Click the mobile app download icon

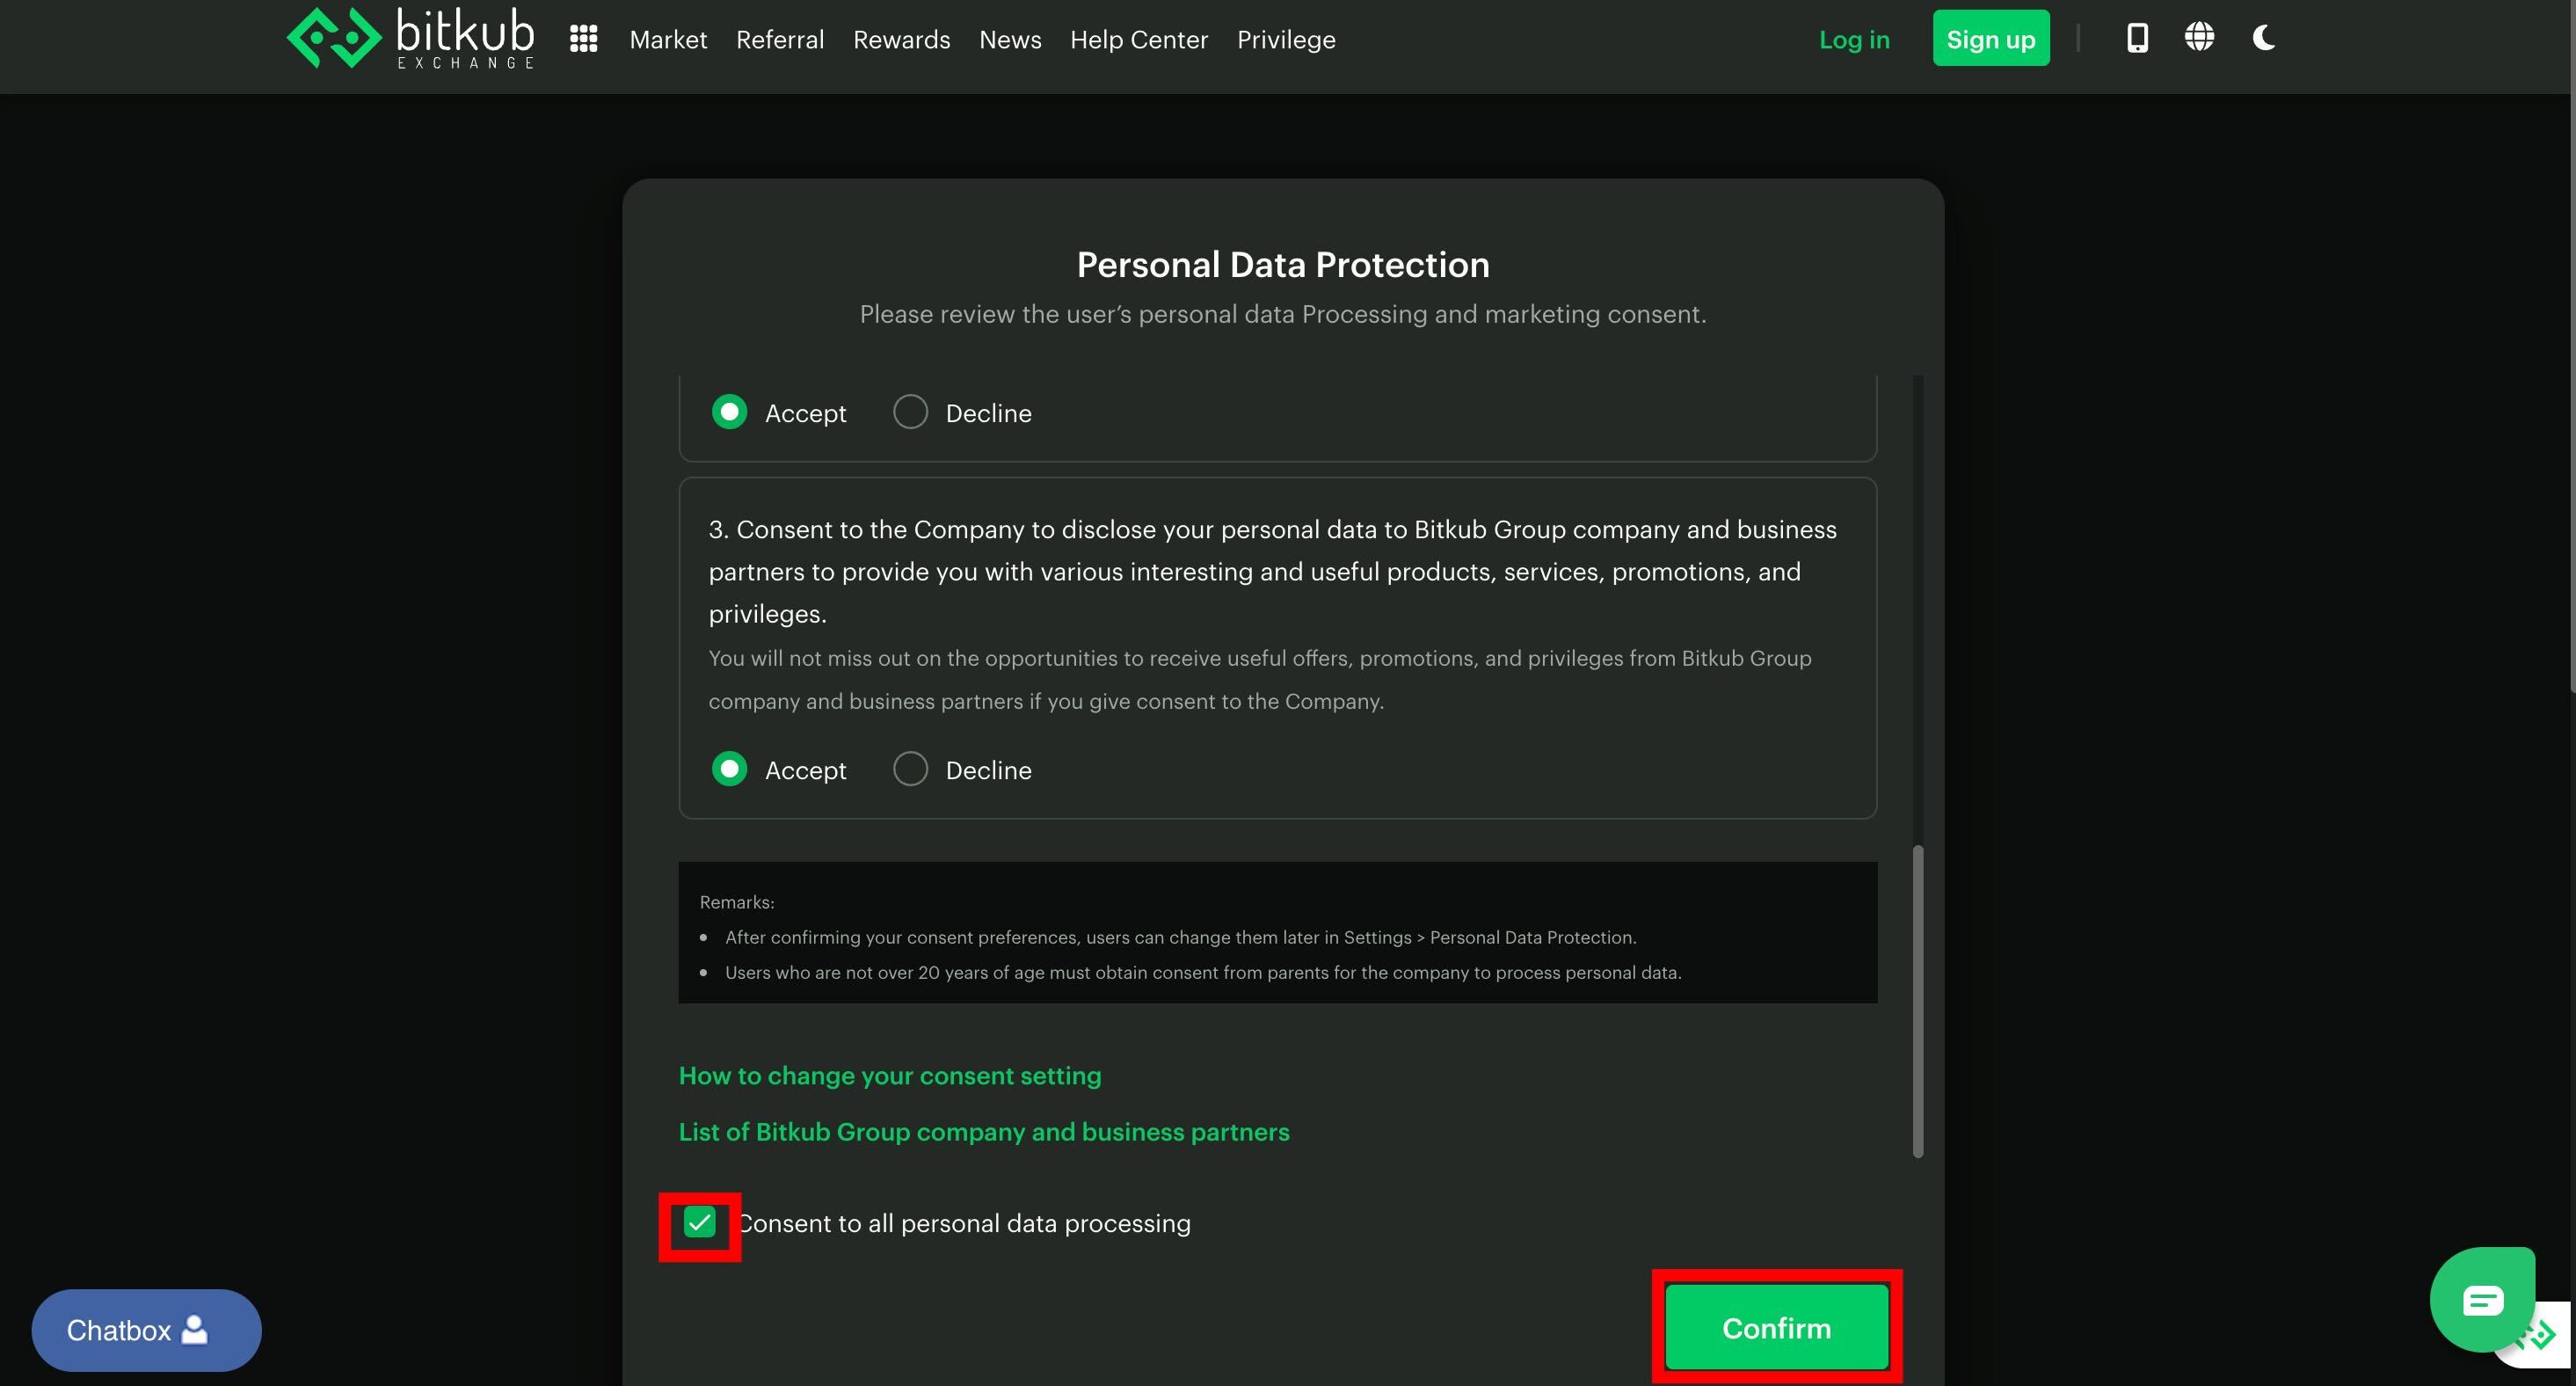pos(2137,38)
